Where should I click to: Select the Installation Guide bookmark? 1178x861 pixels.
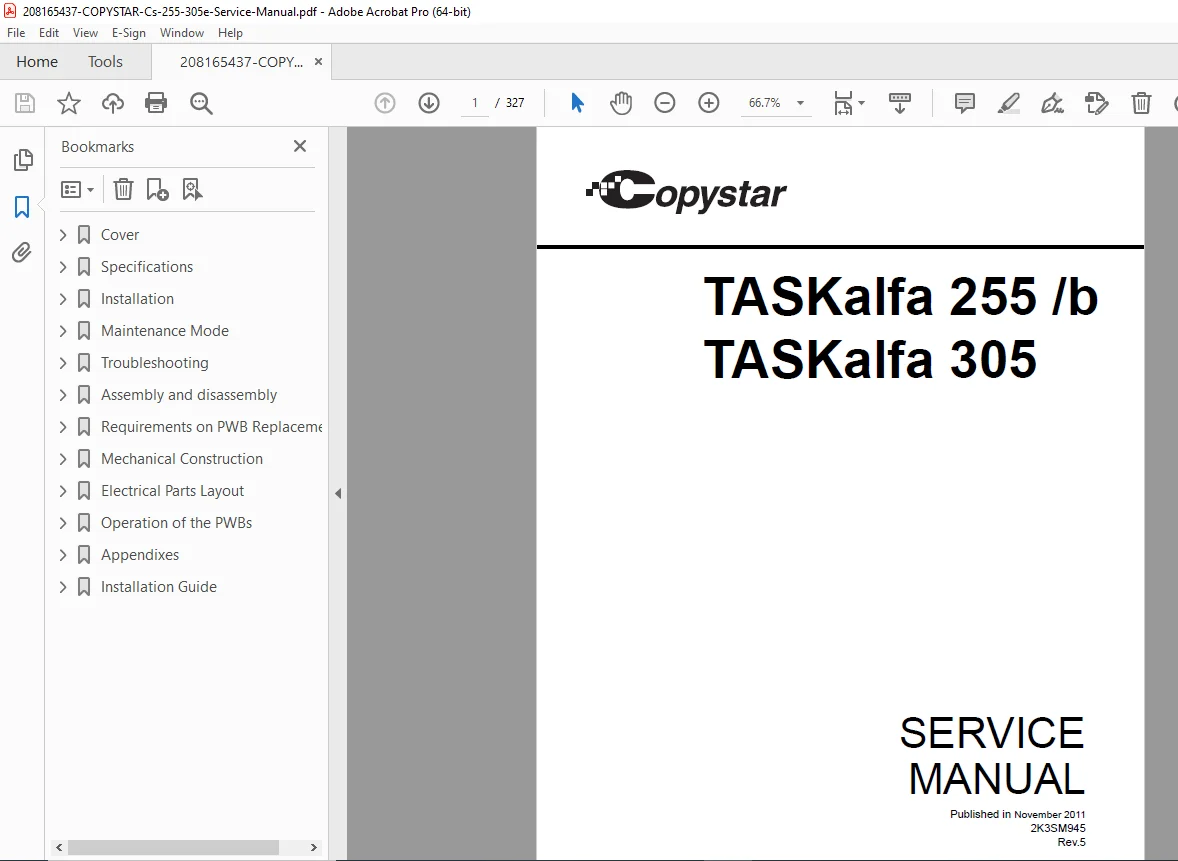tap(159, 587)
